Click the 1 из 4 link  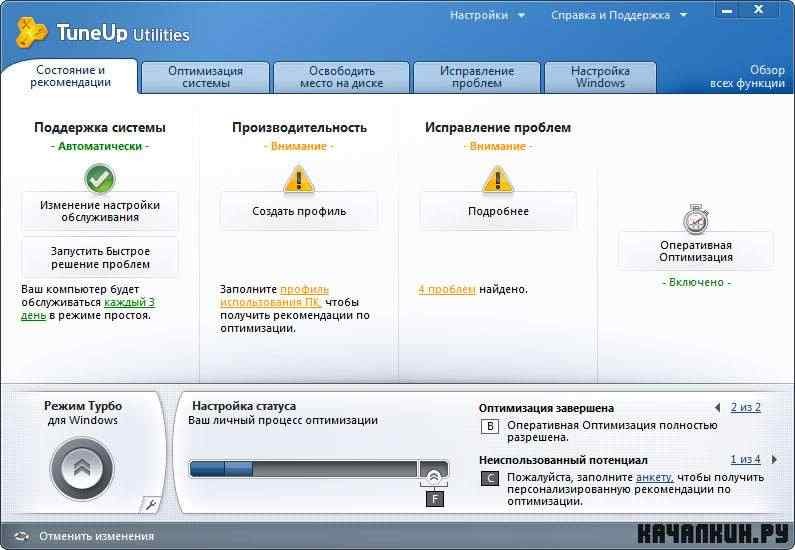[745, 459]
